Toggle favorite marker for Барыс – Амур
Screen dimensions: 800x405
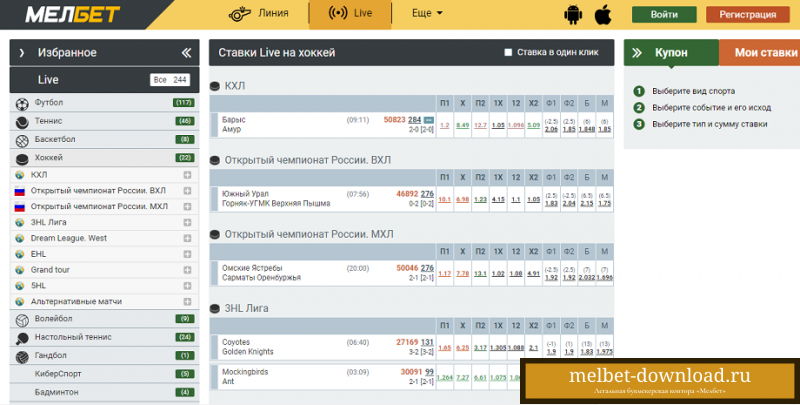pyautogui.click(x=215, y=125)
